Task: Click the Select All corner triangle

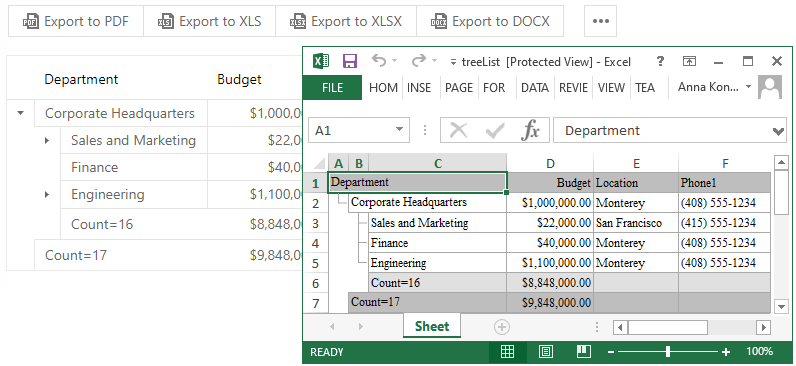Action: coord(319,163)
